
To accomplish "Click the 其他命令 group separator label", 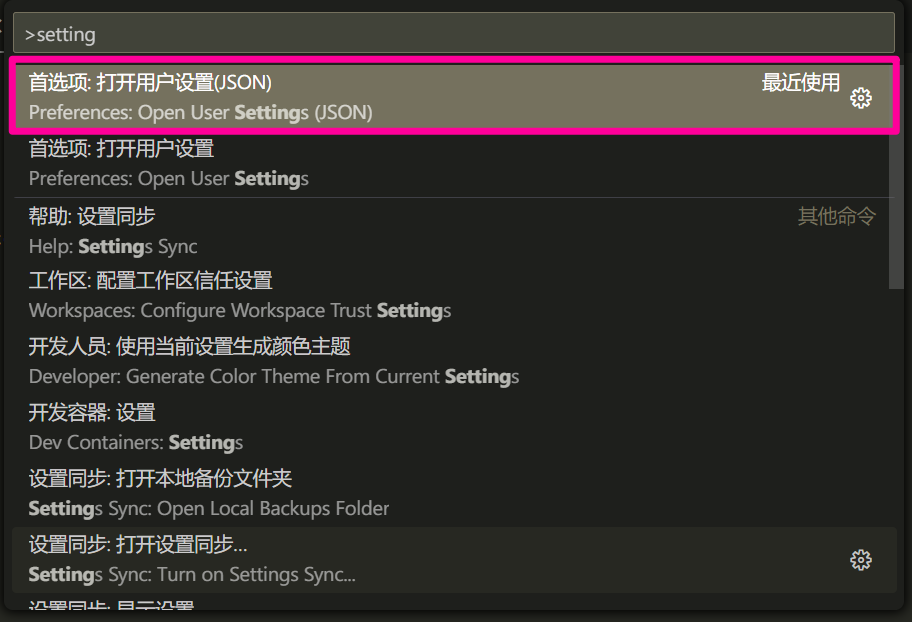I will tap(836, 216).
